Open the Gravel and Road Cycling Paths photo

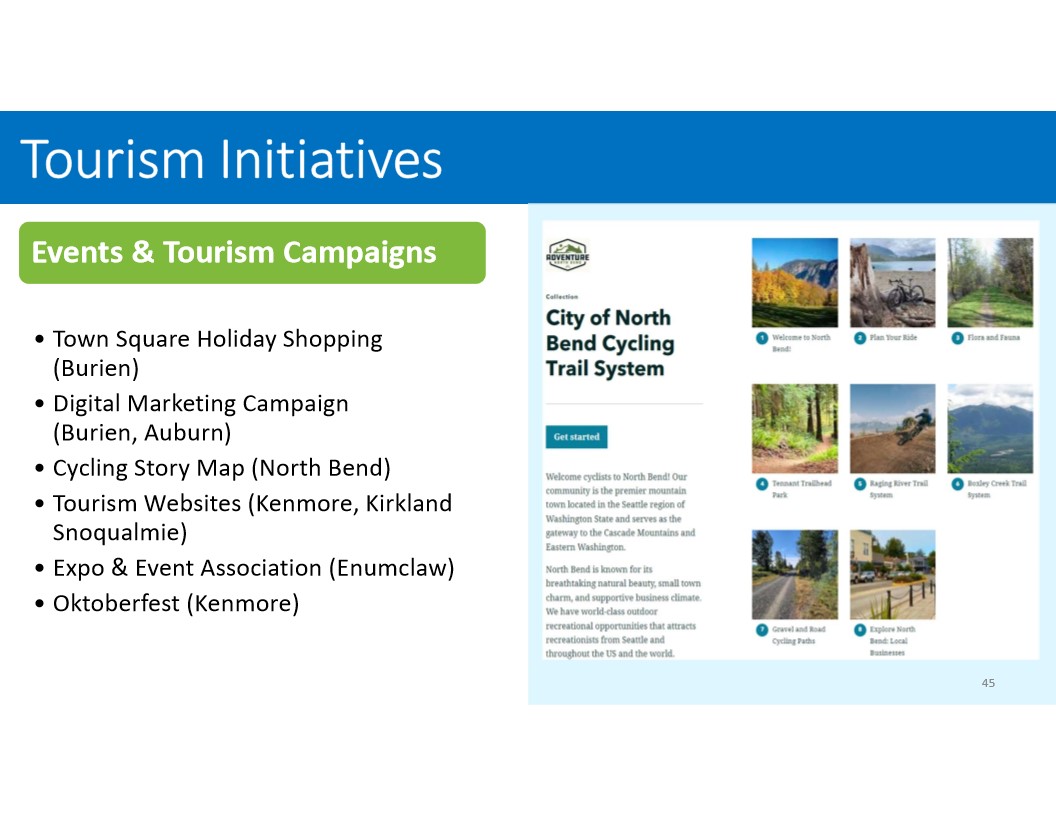pyautogui.click(x=794, y=574)
